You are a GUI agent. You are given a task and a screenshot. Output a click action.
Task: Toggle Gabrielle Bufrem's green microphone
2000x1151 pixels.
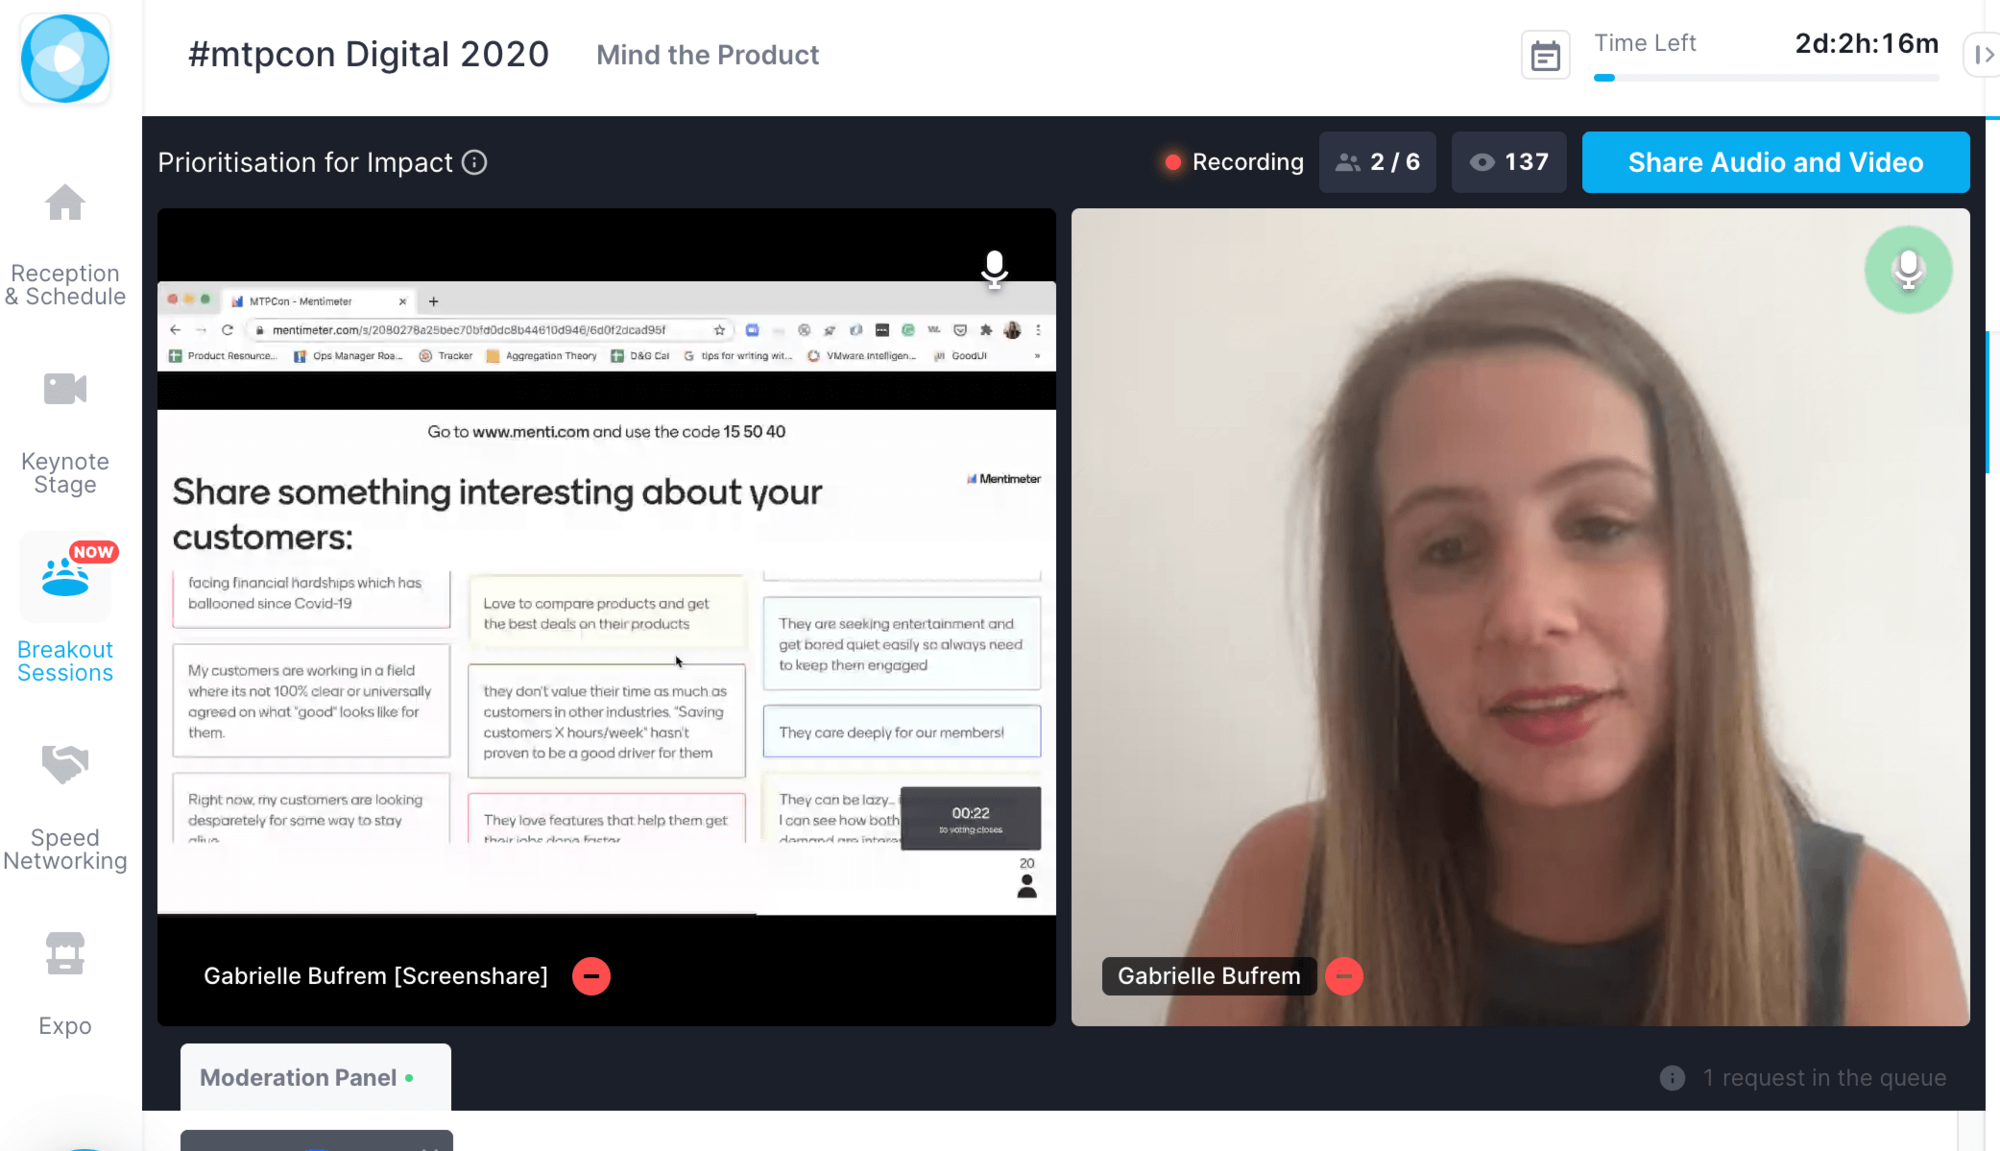coord(1907,269)
